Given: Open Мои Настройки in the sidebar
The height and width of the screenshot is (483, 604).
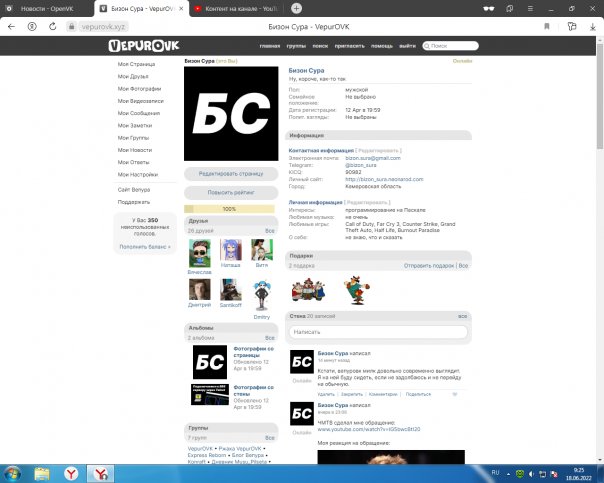Looking at the screenshot, I should tap(138, 175).
